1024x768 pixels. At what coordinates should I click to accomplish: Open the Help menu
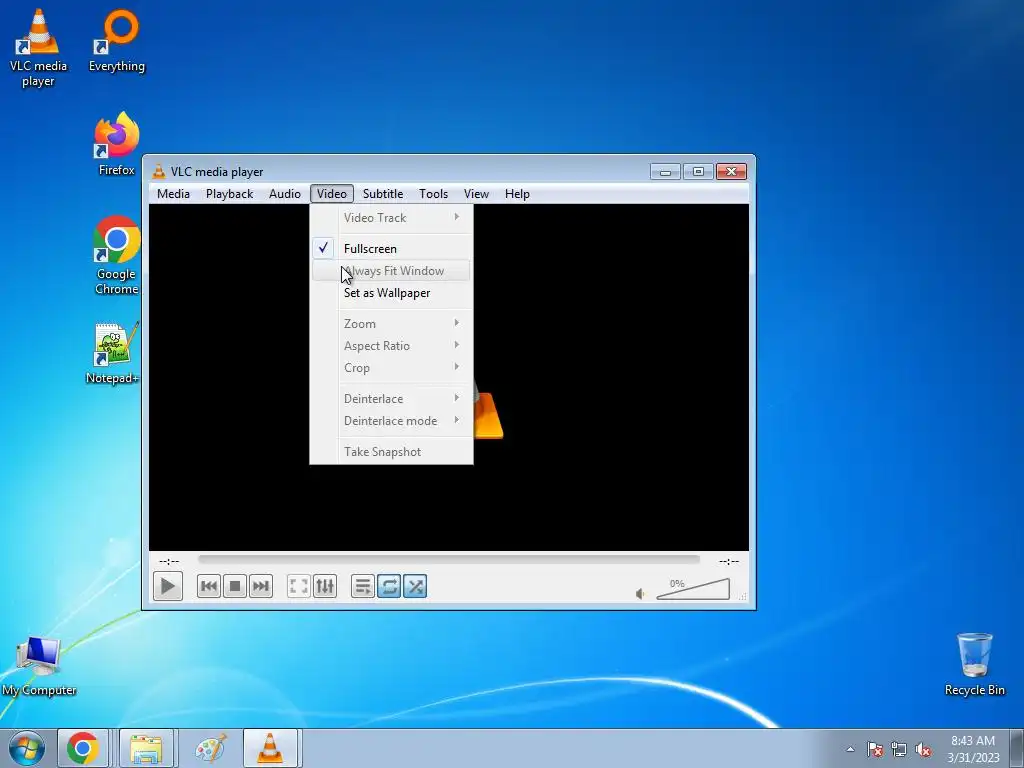click(x=517, y=194)
